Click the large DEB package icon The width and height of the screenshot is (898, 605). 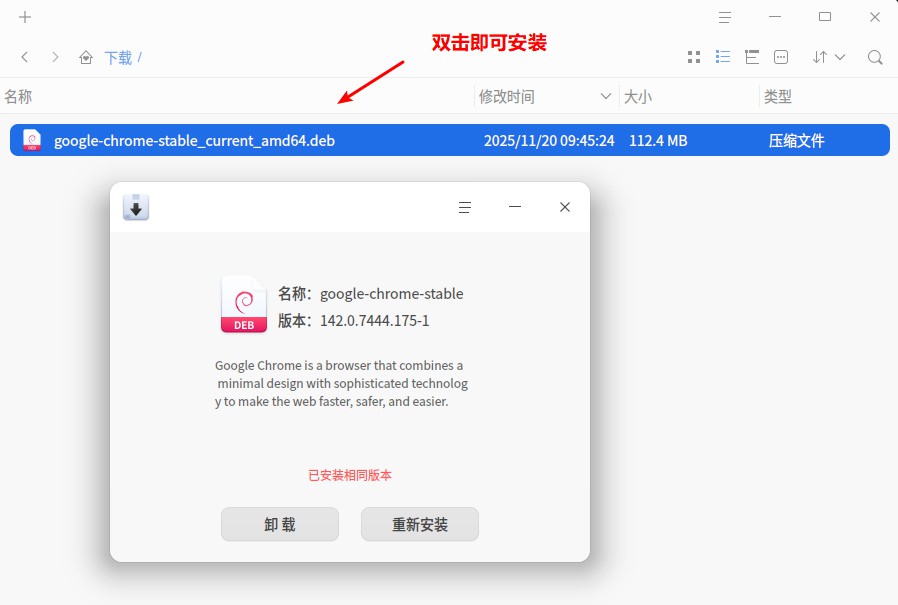(x=244, y=305)
